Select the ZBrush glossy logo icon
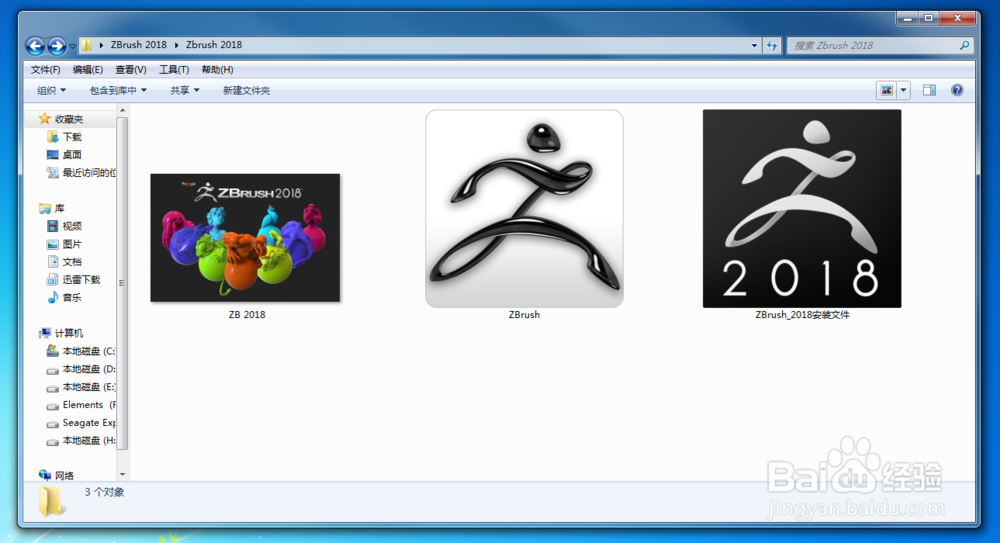The height and width of the screenshot is (543, 1000). [x=524, y=209]
